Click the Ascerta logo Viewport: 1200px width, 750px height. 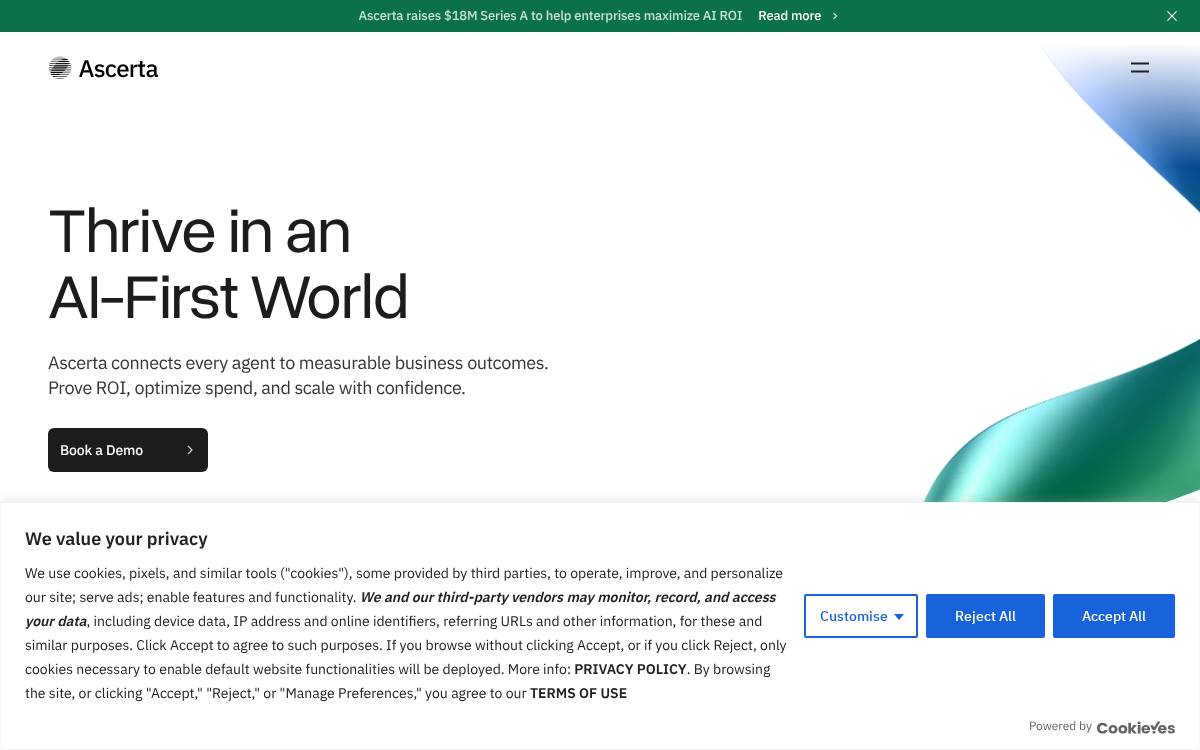tap(103, 68)
